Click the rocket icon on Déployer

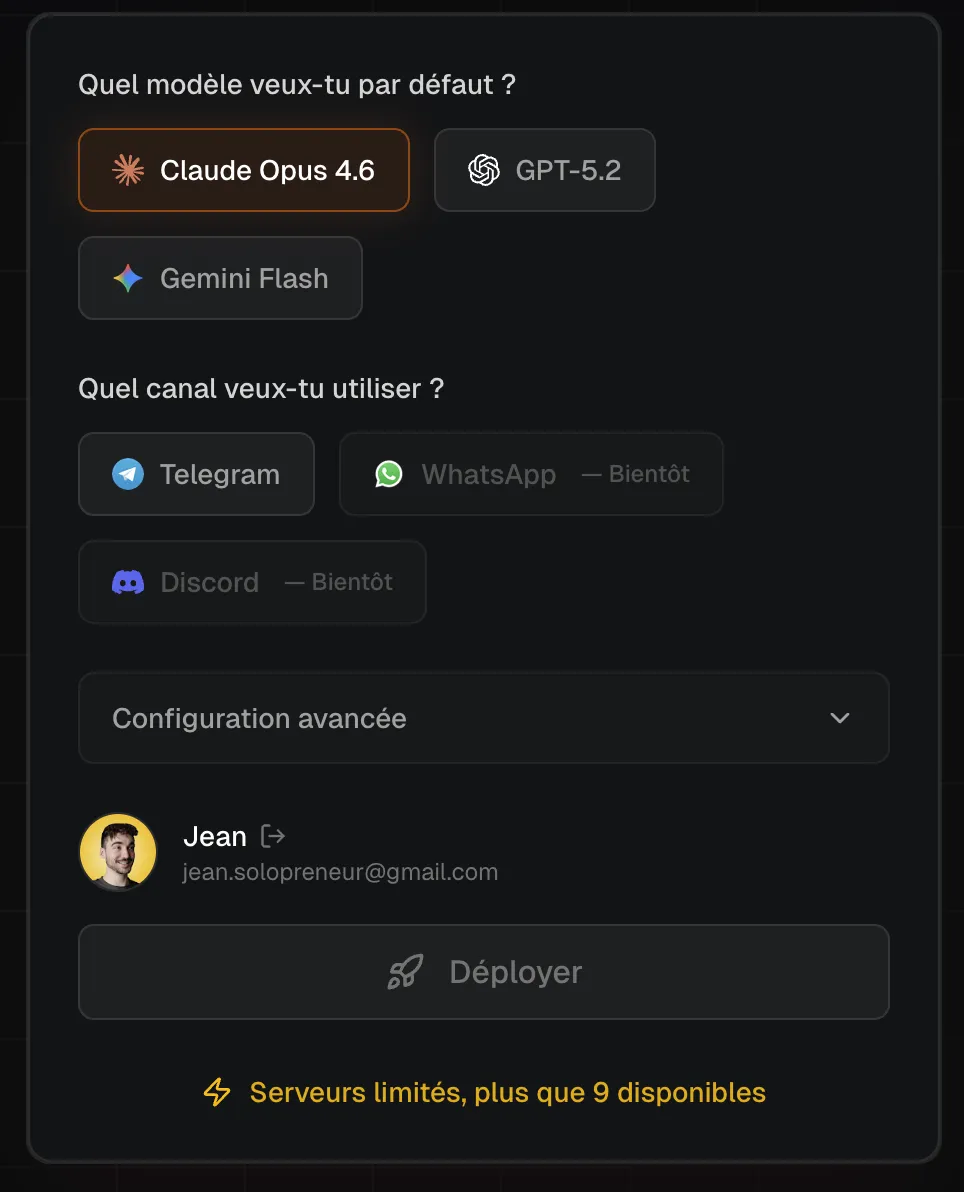[405, 971]
